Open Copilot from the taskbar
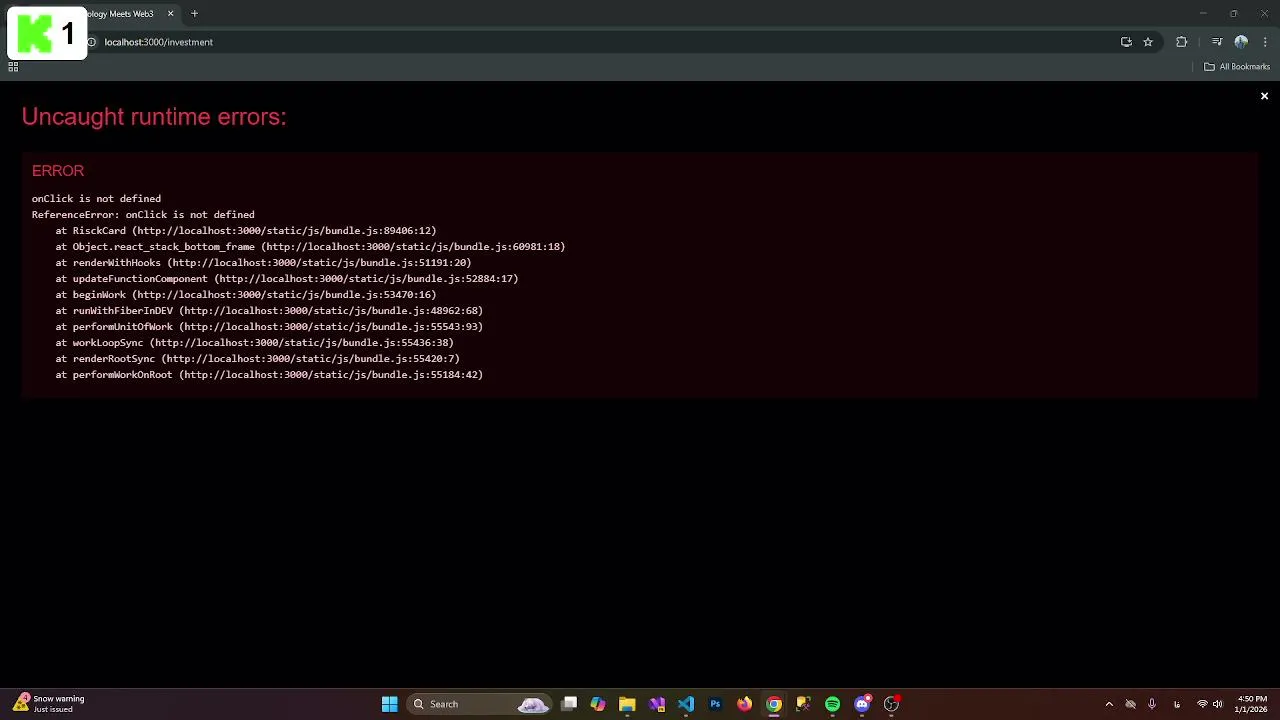The image size is (1280, 720). click(598, 704)
